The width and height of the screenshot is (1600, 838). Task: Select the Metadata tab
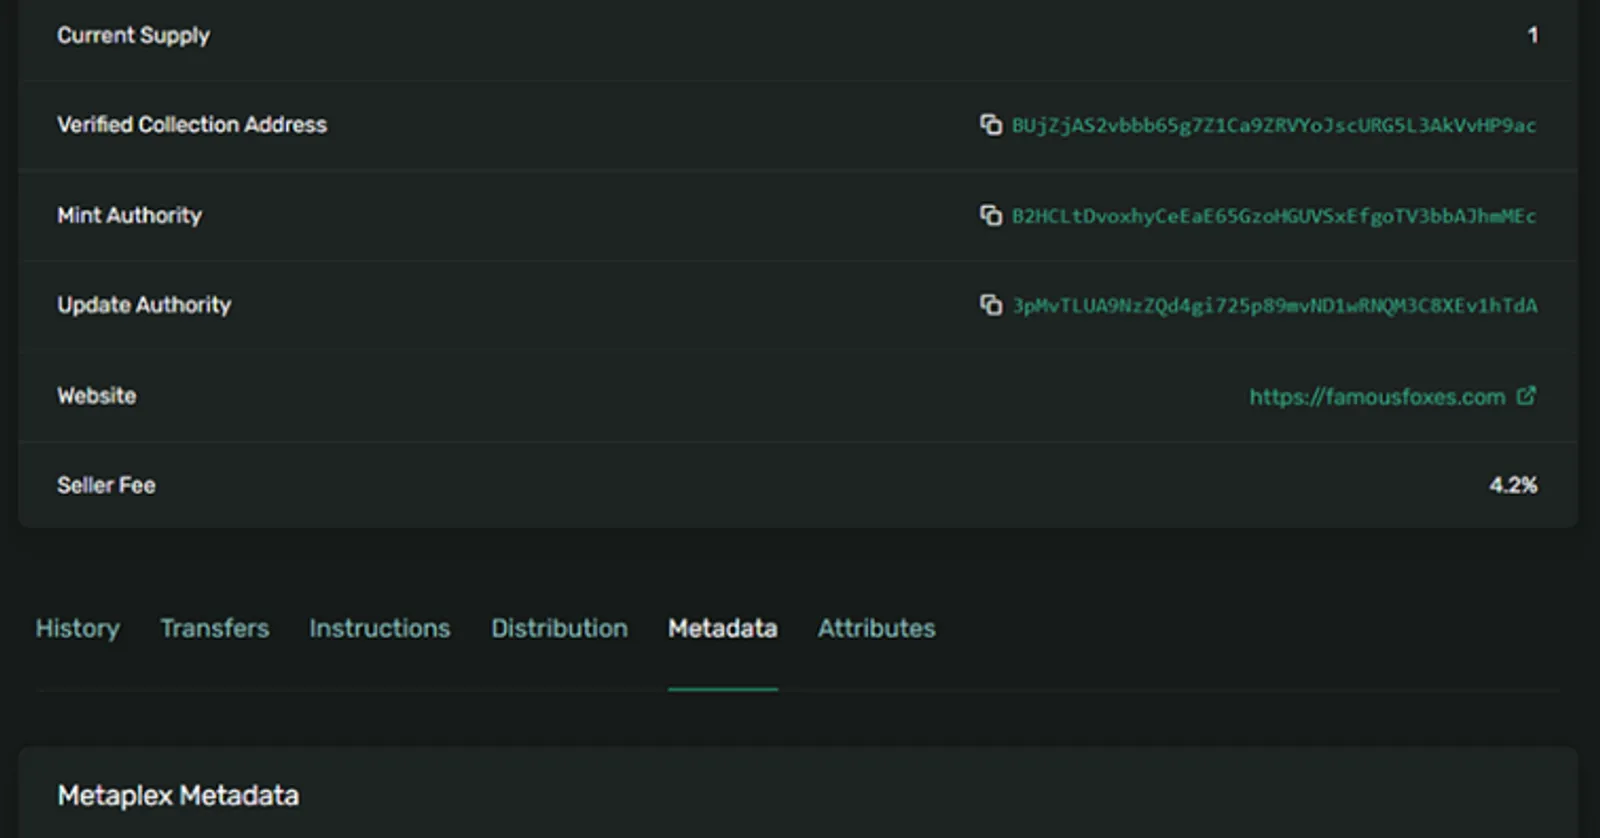723,628
